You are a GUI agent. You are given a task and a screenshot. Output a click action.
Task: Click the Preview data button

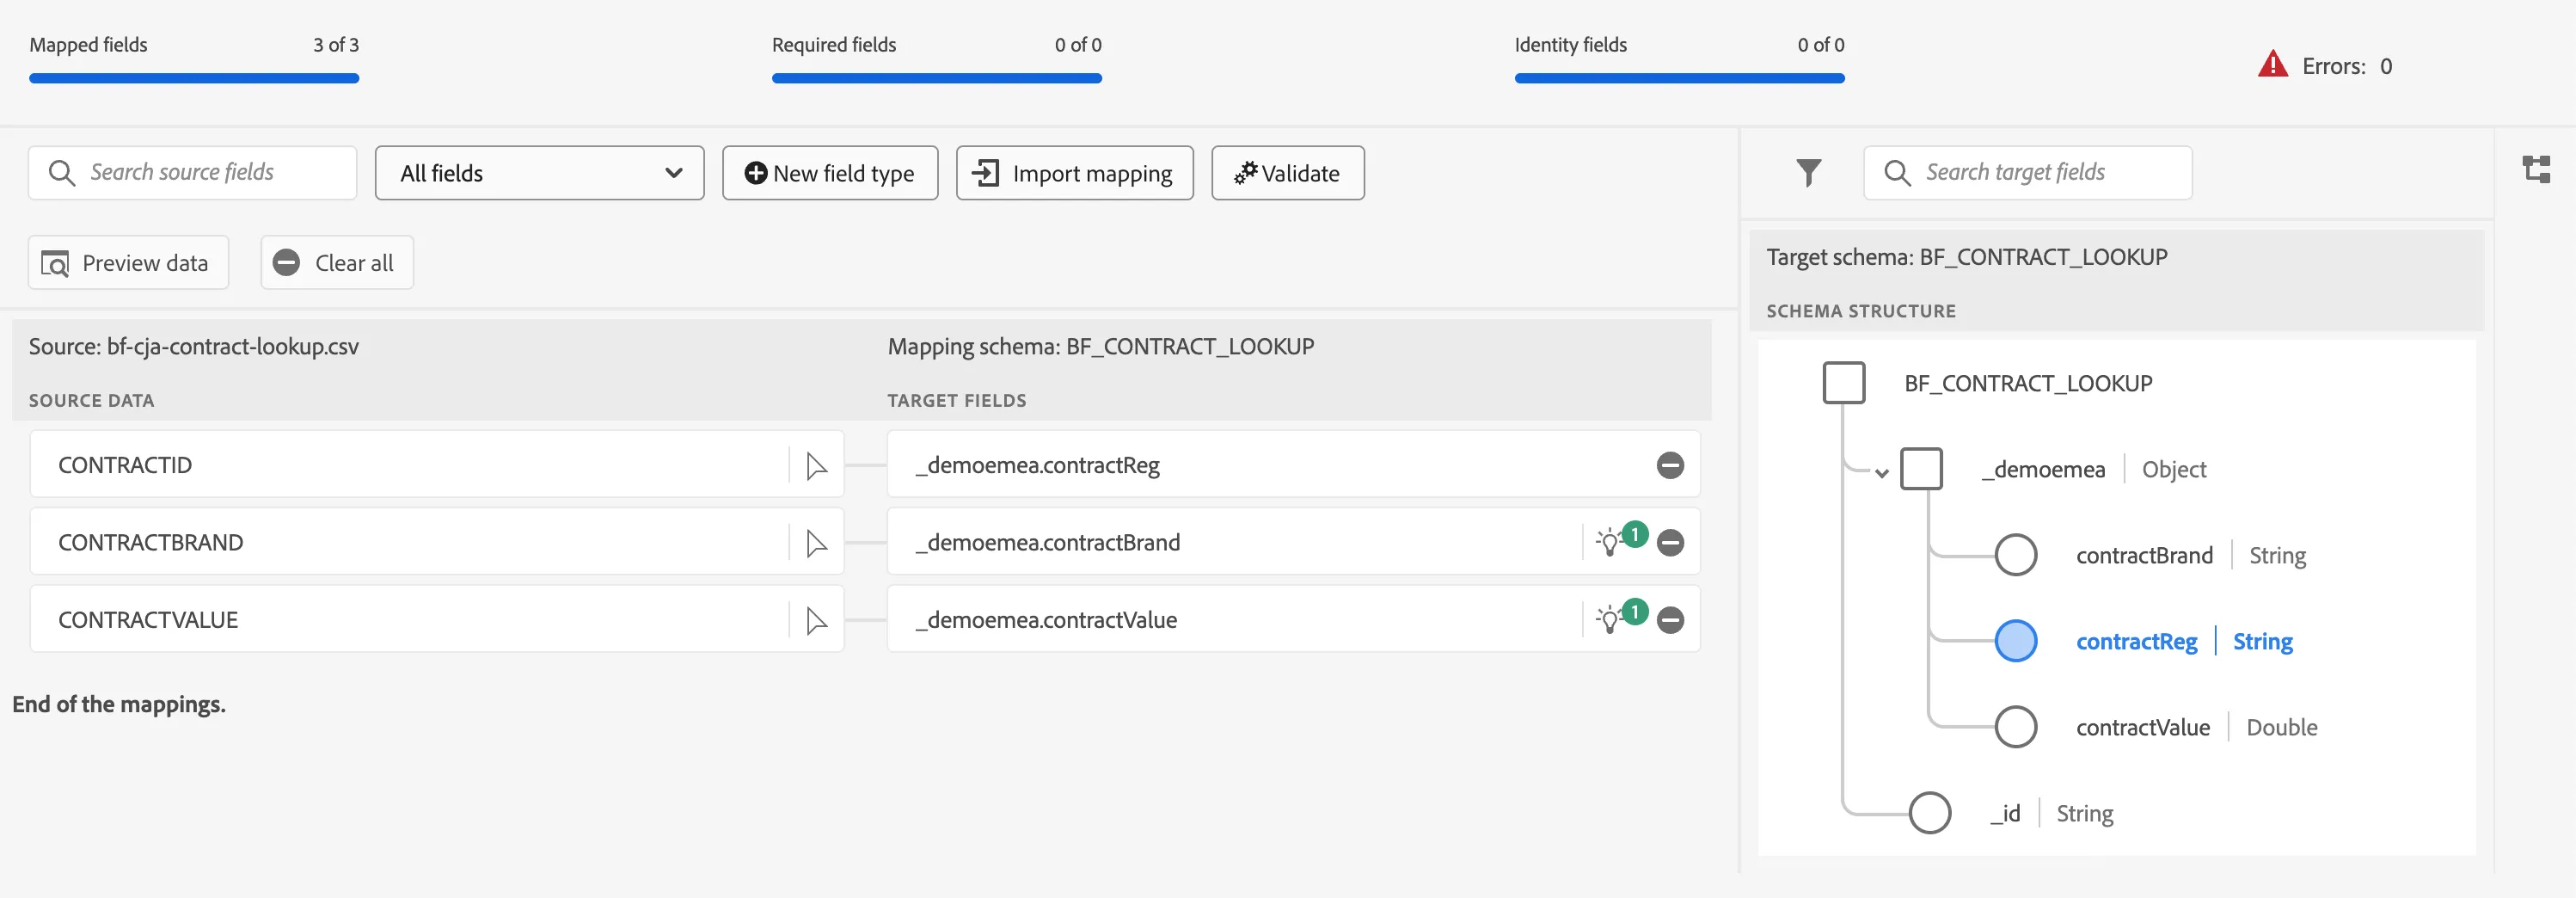click(x=128, y=263)
